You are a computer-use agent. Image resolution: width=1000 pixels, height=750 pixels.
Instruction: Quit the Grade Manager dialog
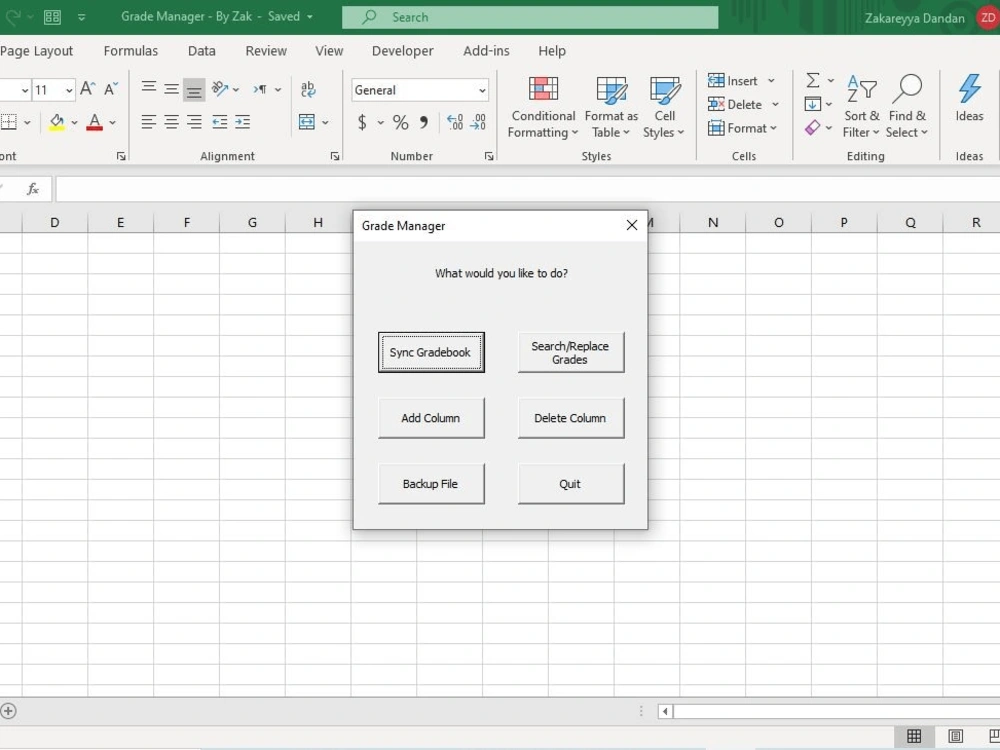click(570, 483)
